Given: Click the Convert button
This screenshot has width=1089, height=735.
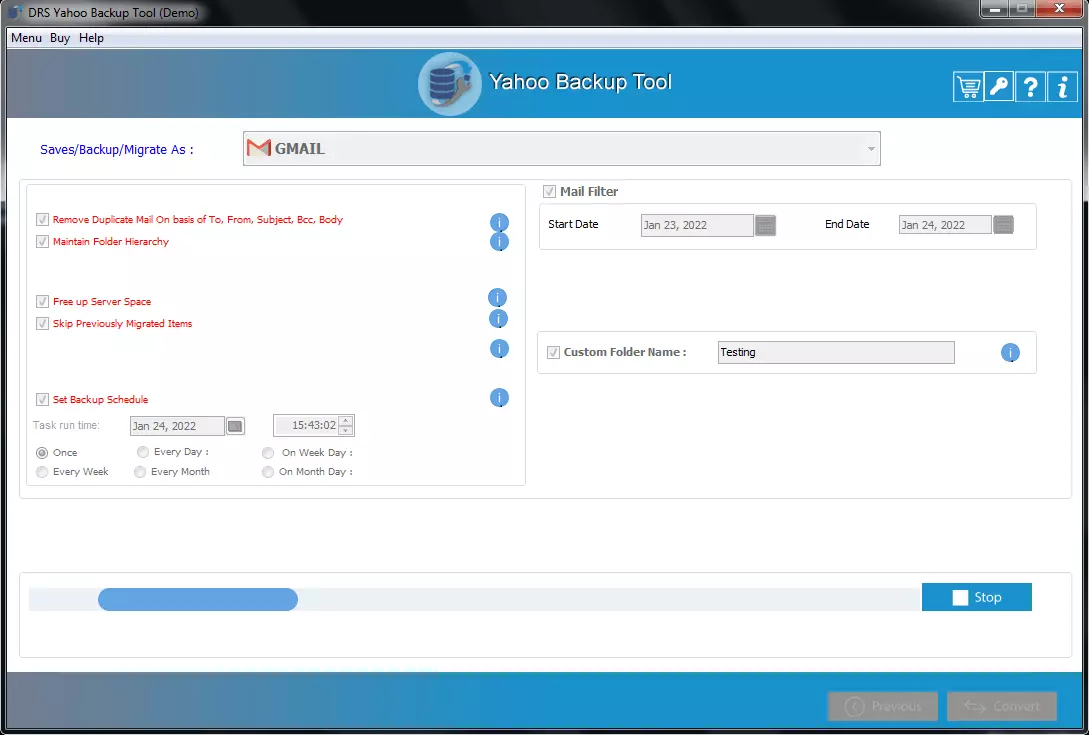Looking at the screenshot, I should point(1002,707).
